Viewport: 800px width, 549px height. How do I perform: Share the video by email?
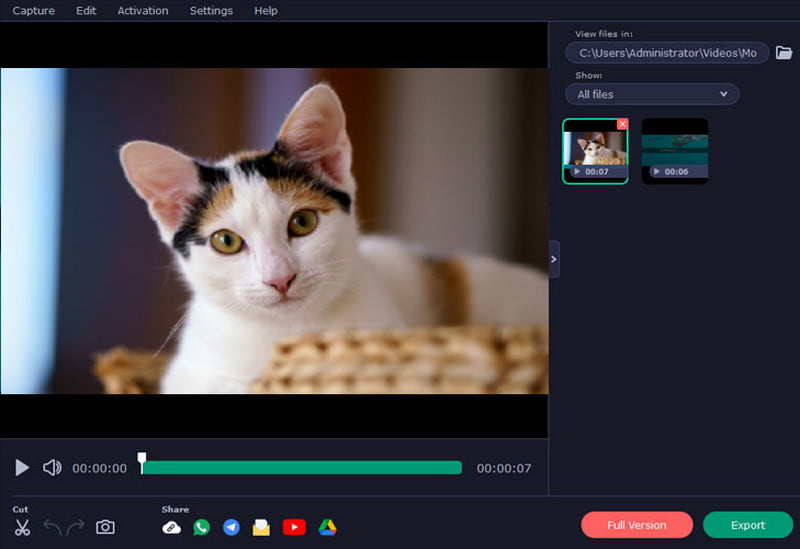[261, 527]
